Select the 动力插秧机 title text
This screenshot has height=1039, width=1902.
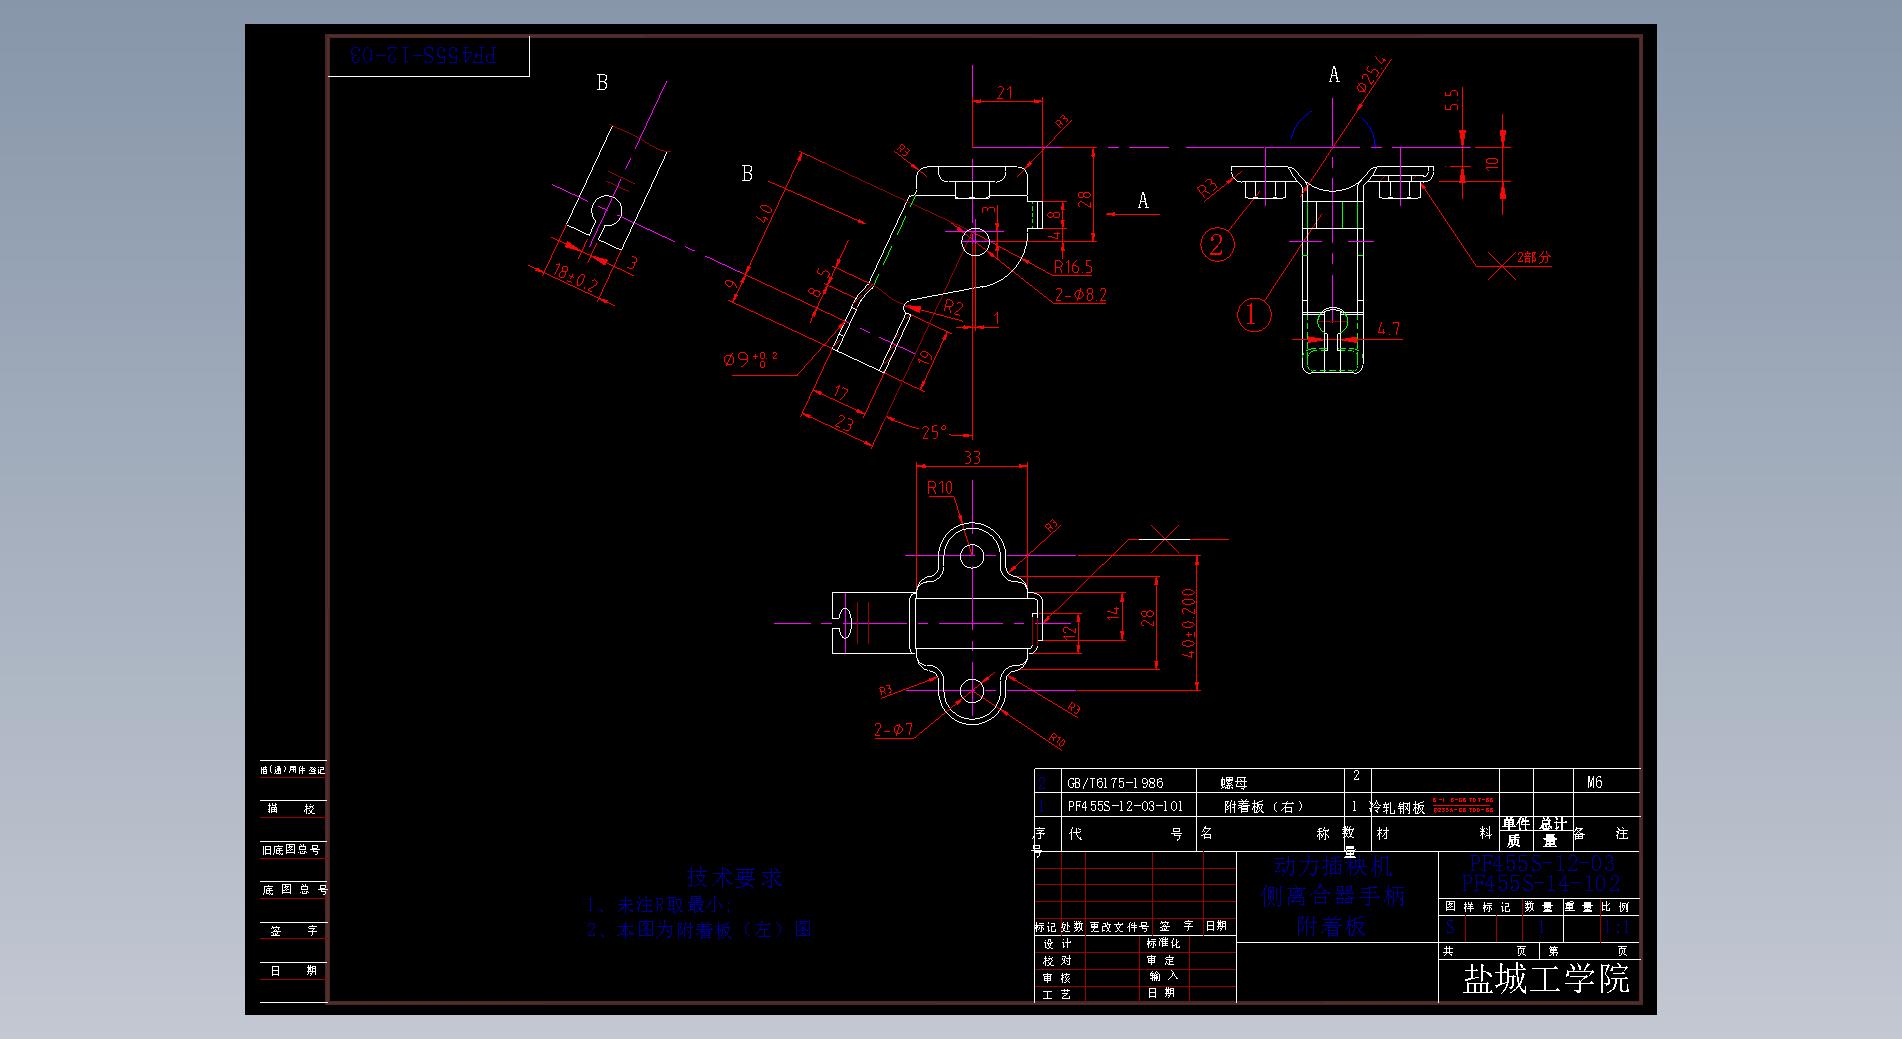[1331, 865]
